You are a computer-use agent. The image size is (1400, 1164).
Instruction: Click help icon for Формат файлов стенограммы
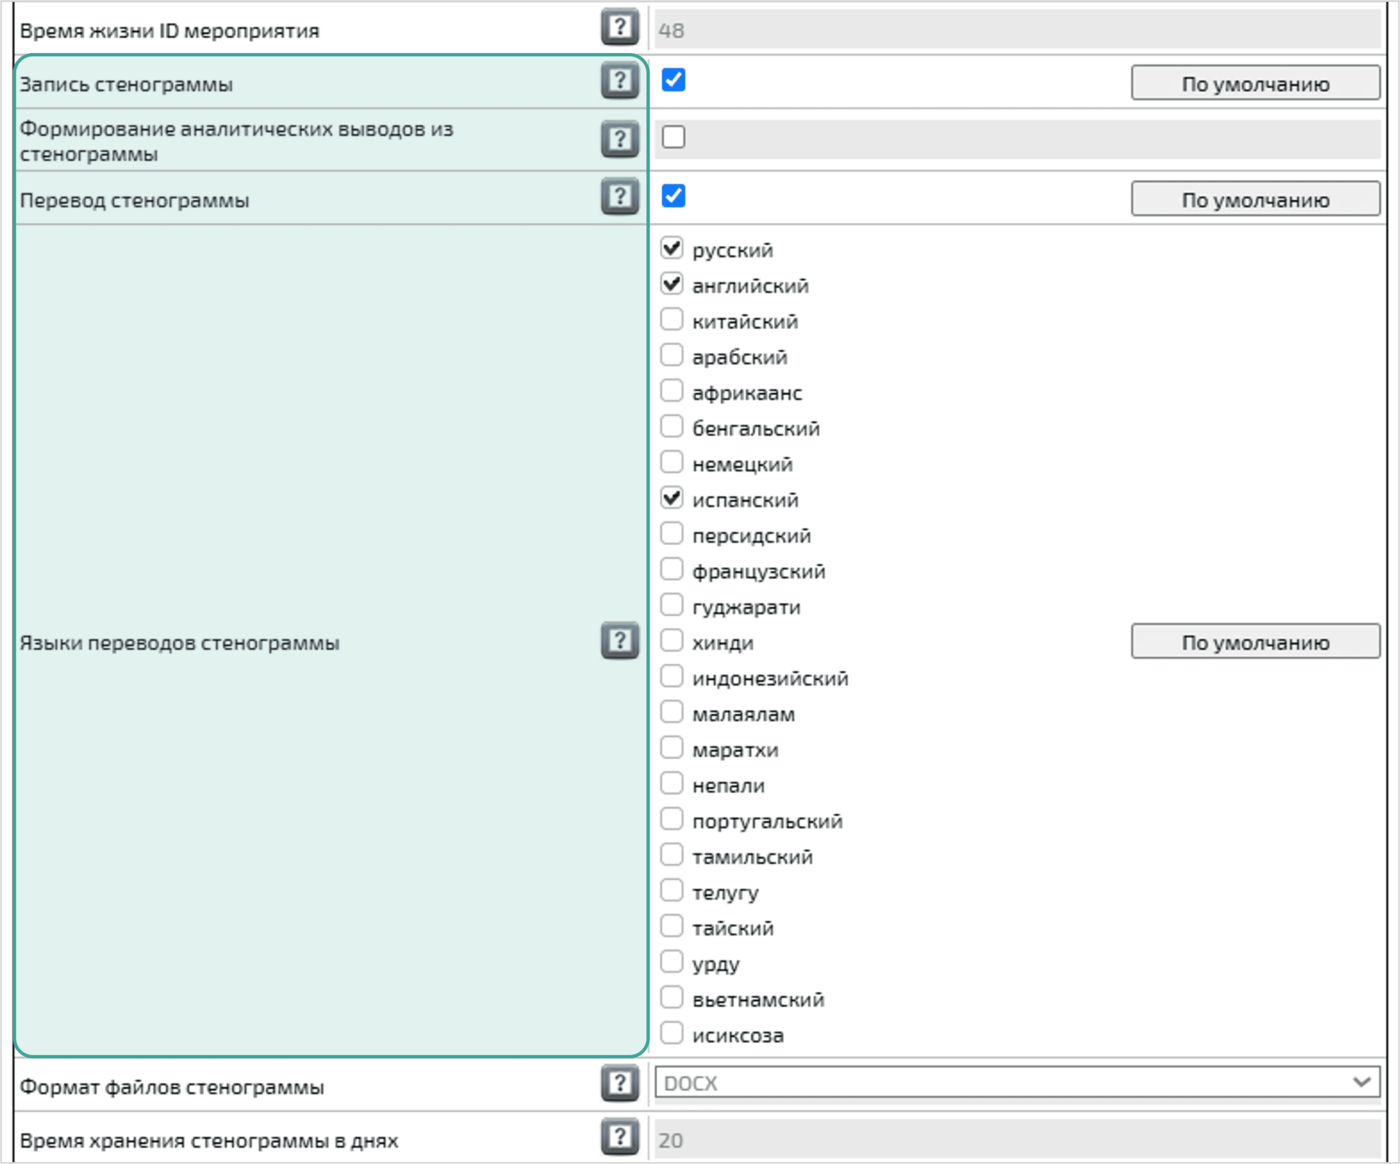(x=620, y=1083)
